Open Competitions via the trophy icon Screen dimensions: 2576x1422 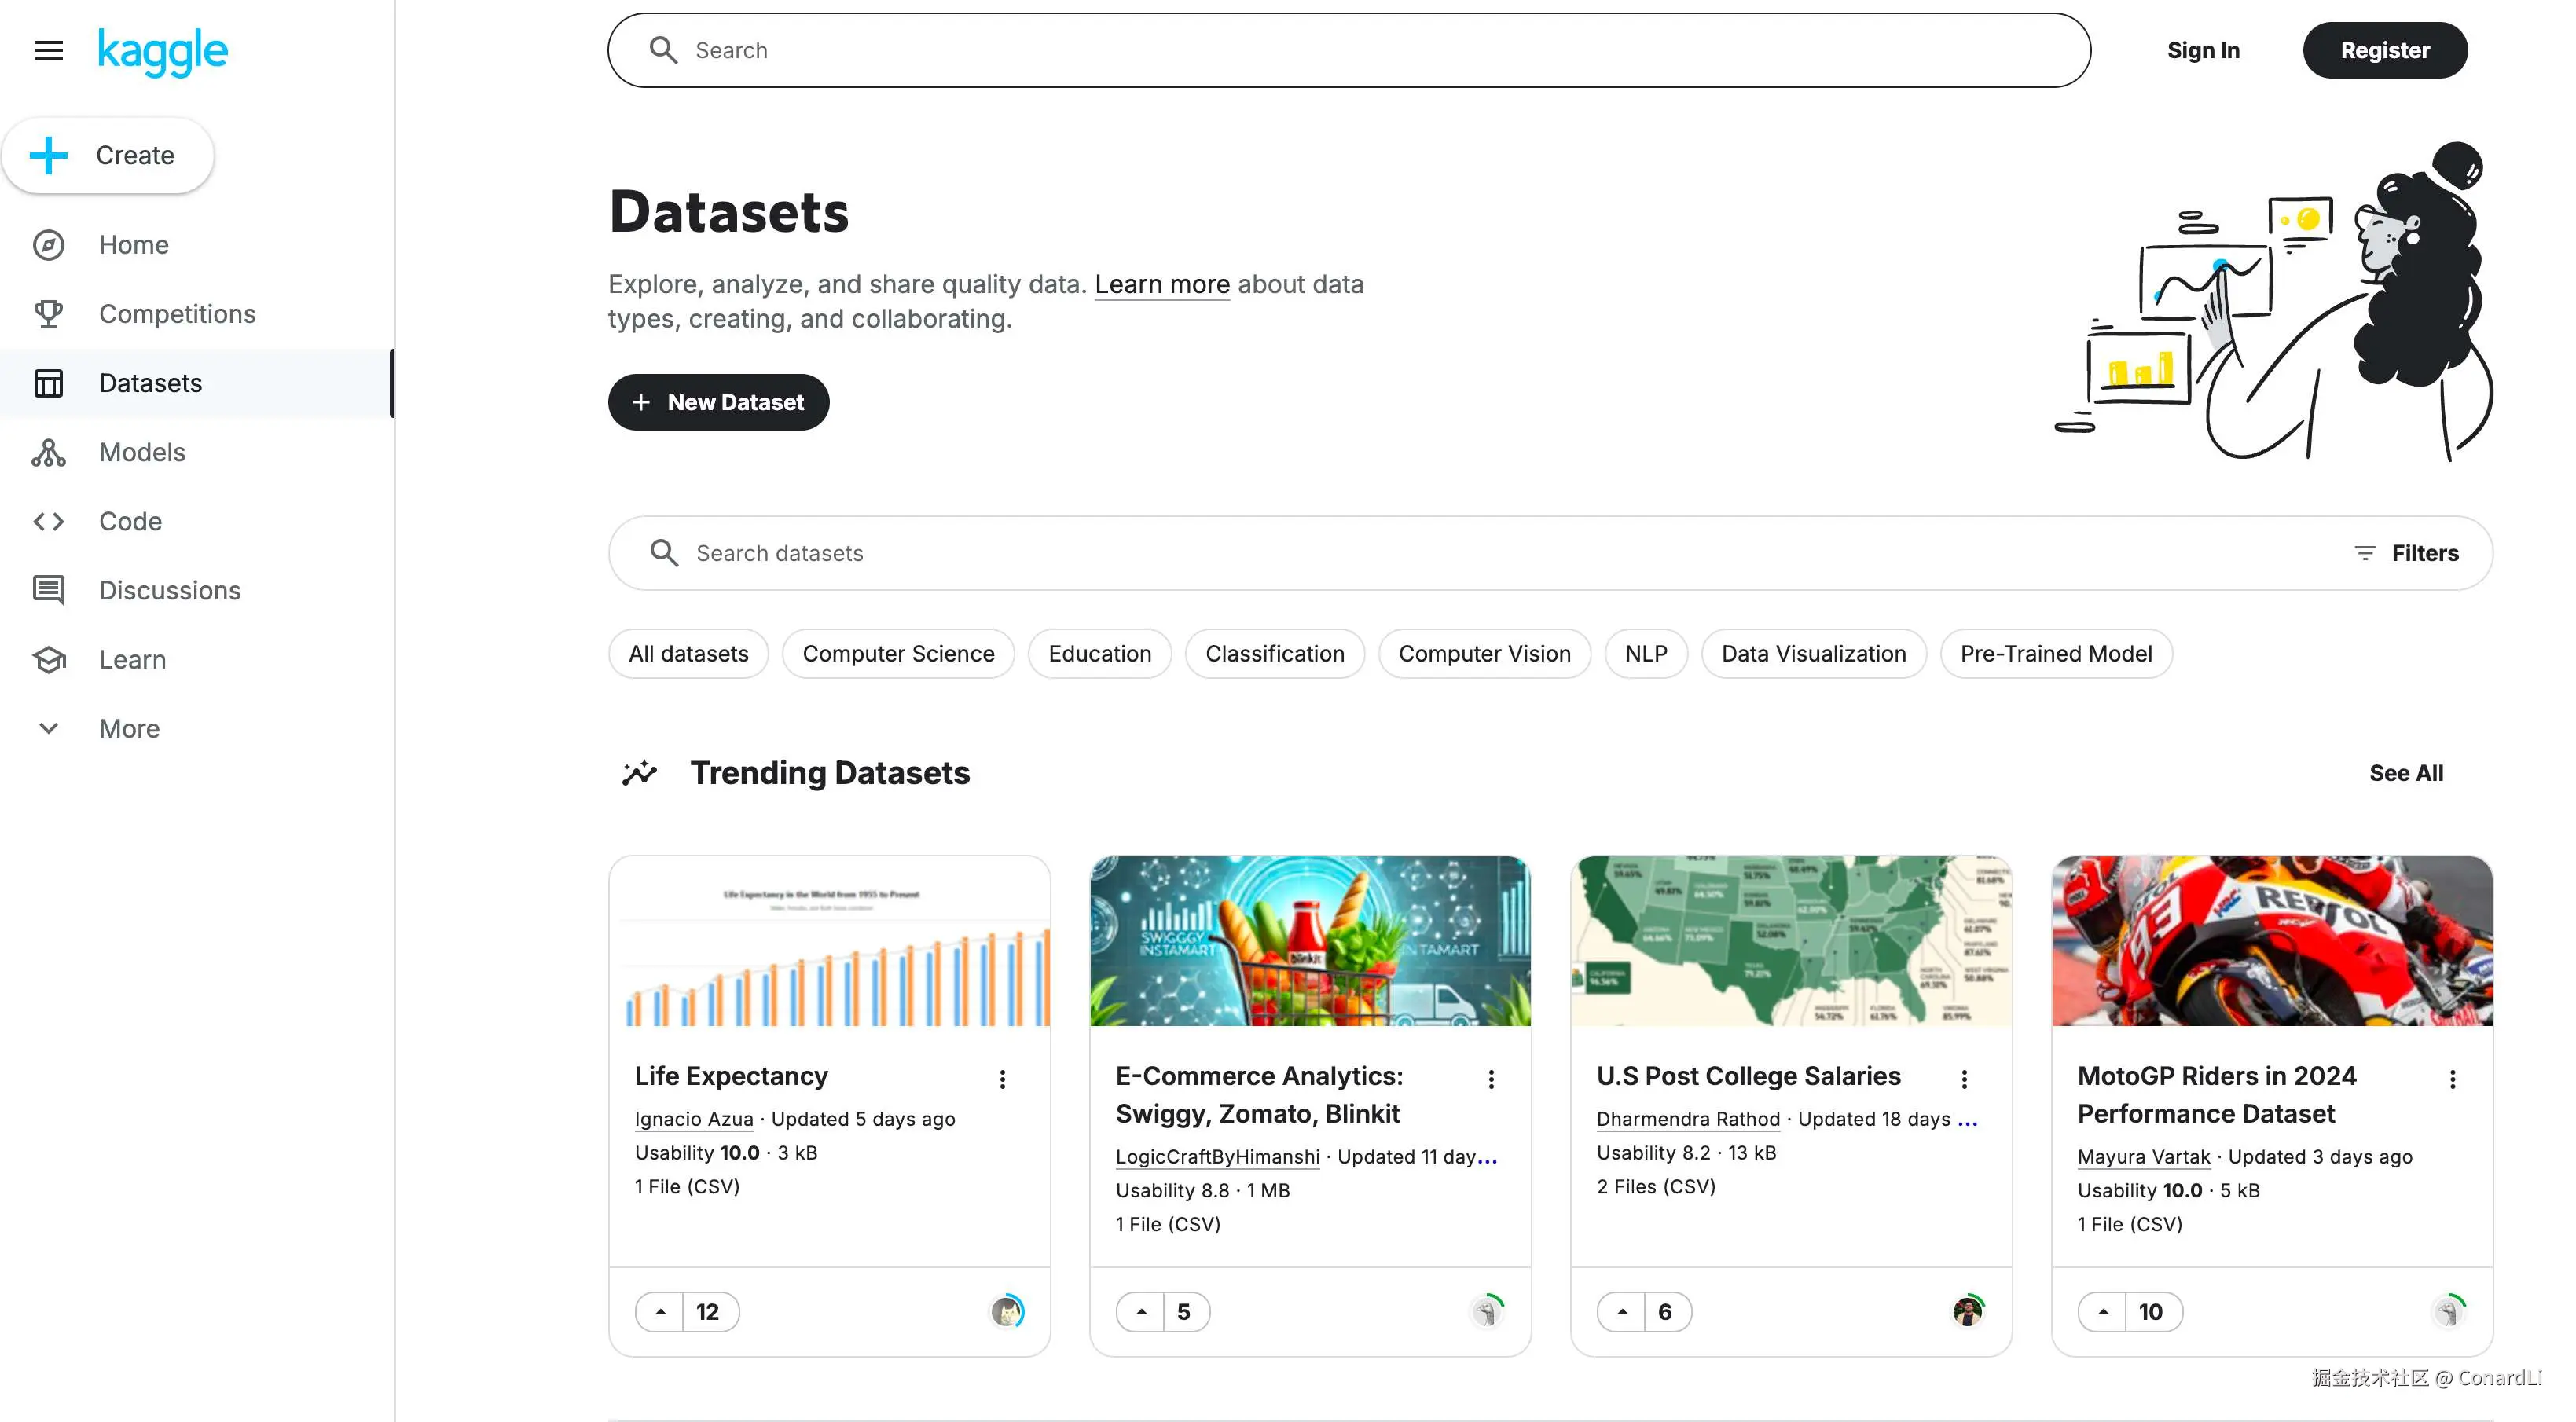pos(49,314)
